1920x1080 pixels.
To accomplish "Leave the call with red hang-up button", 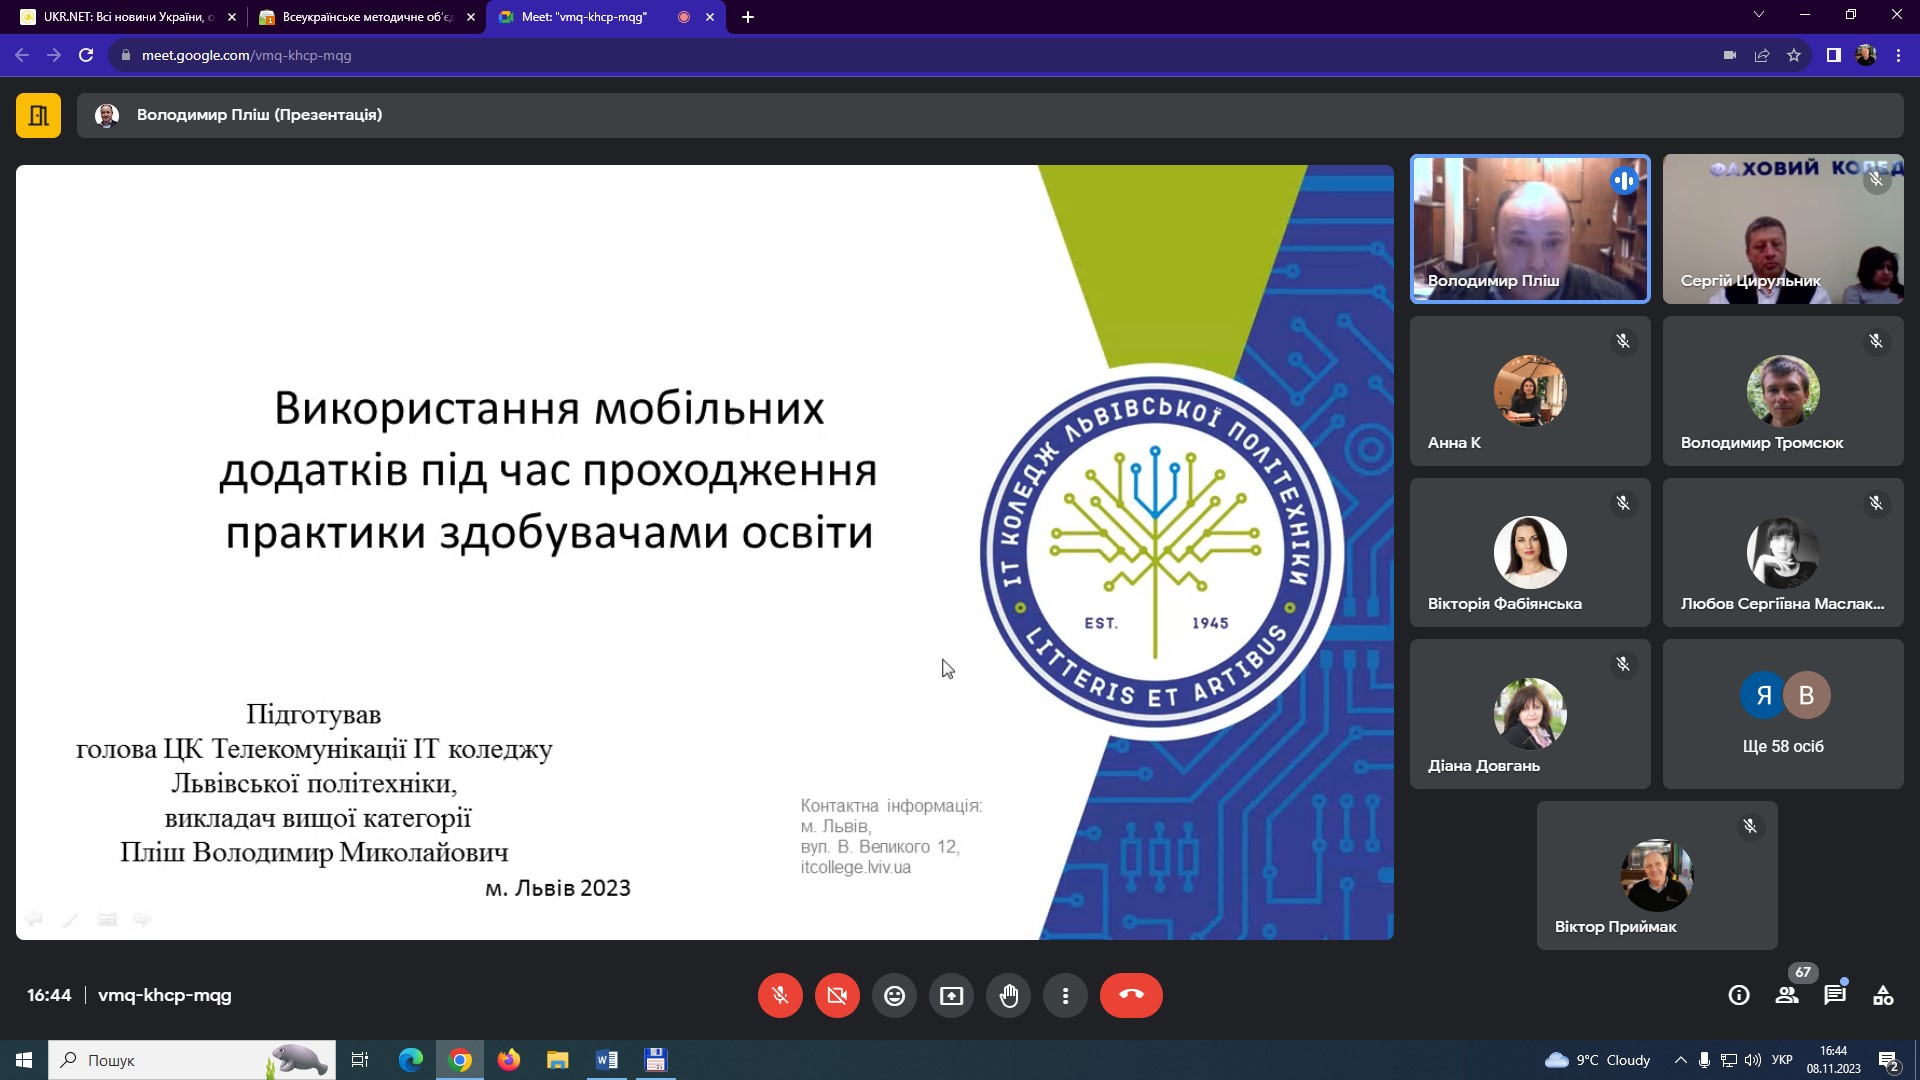I will [1131, 995].
